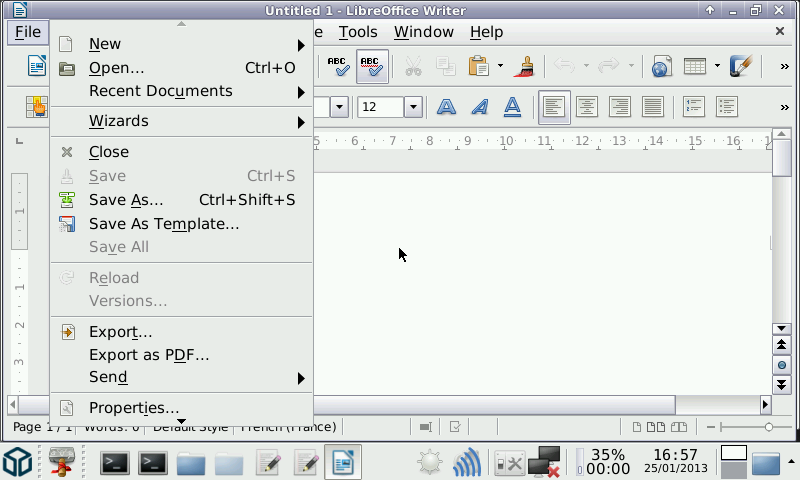Toggle justified text alignment
This screenshot has height=480, width=800.
(653, 107)
